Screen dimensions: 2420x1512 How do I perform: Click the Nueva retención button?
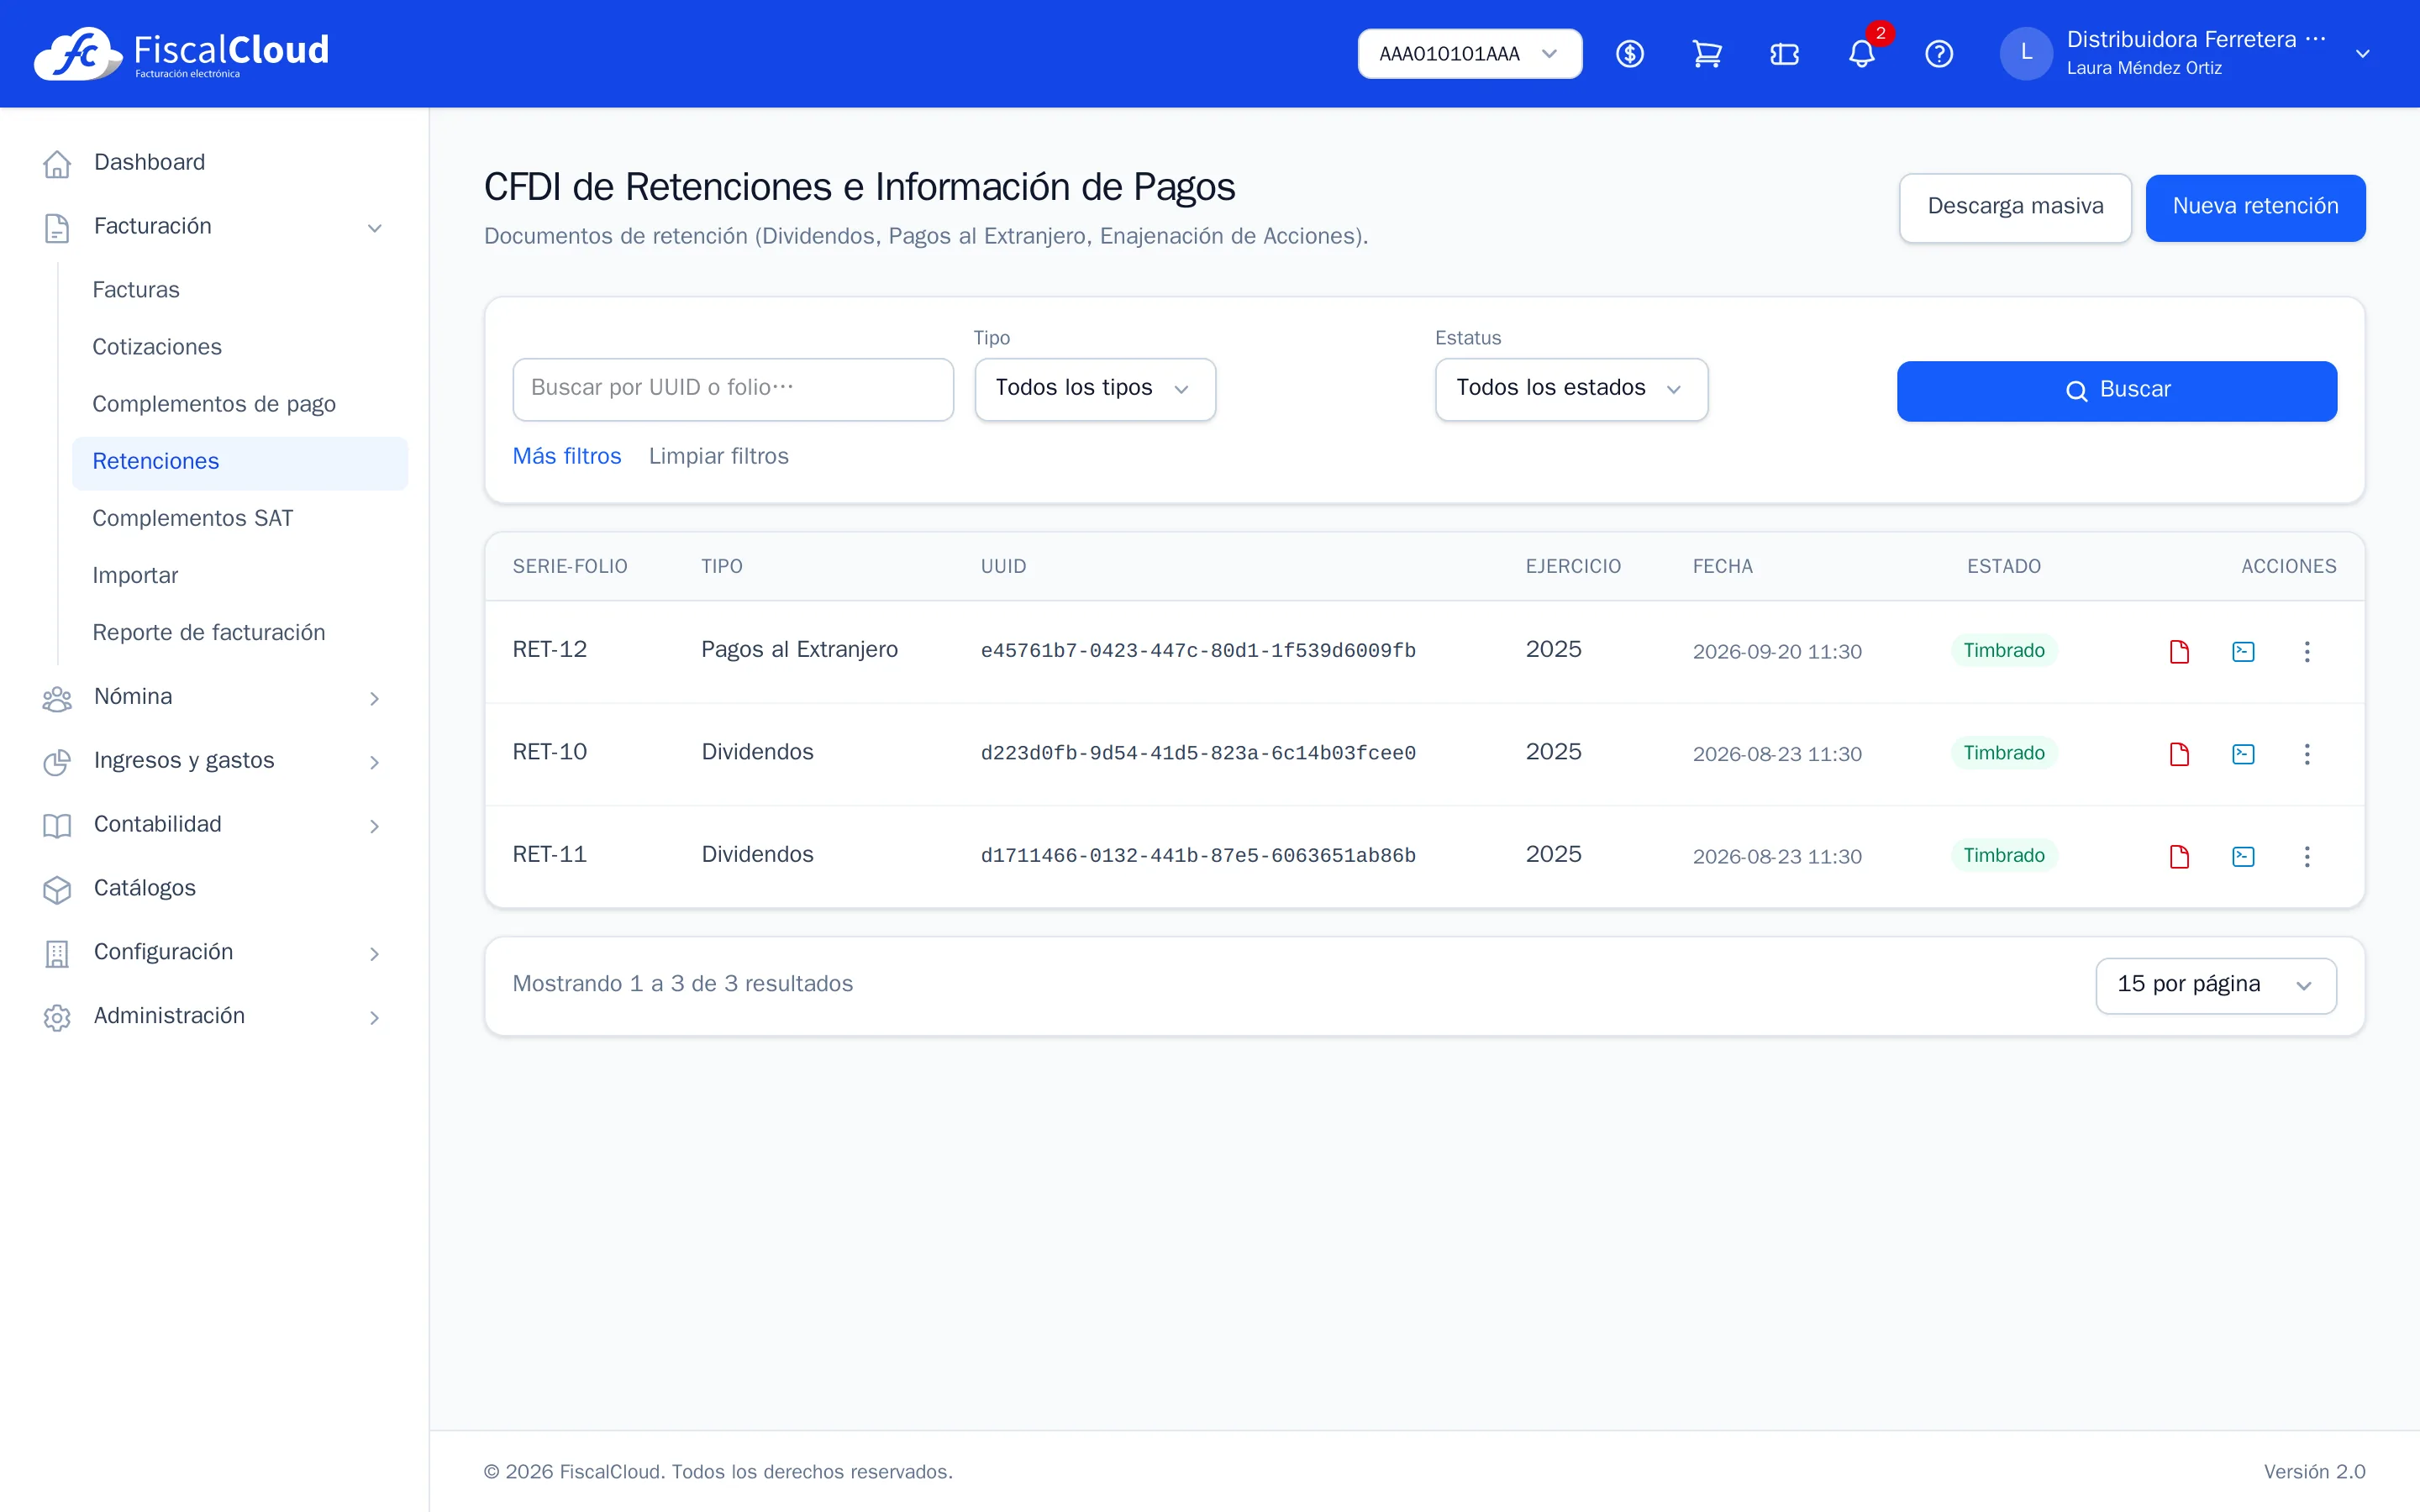[2255, 207]
